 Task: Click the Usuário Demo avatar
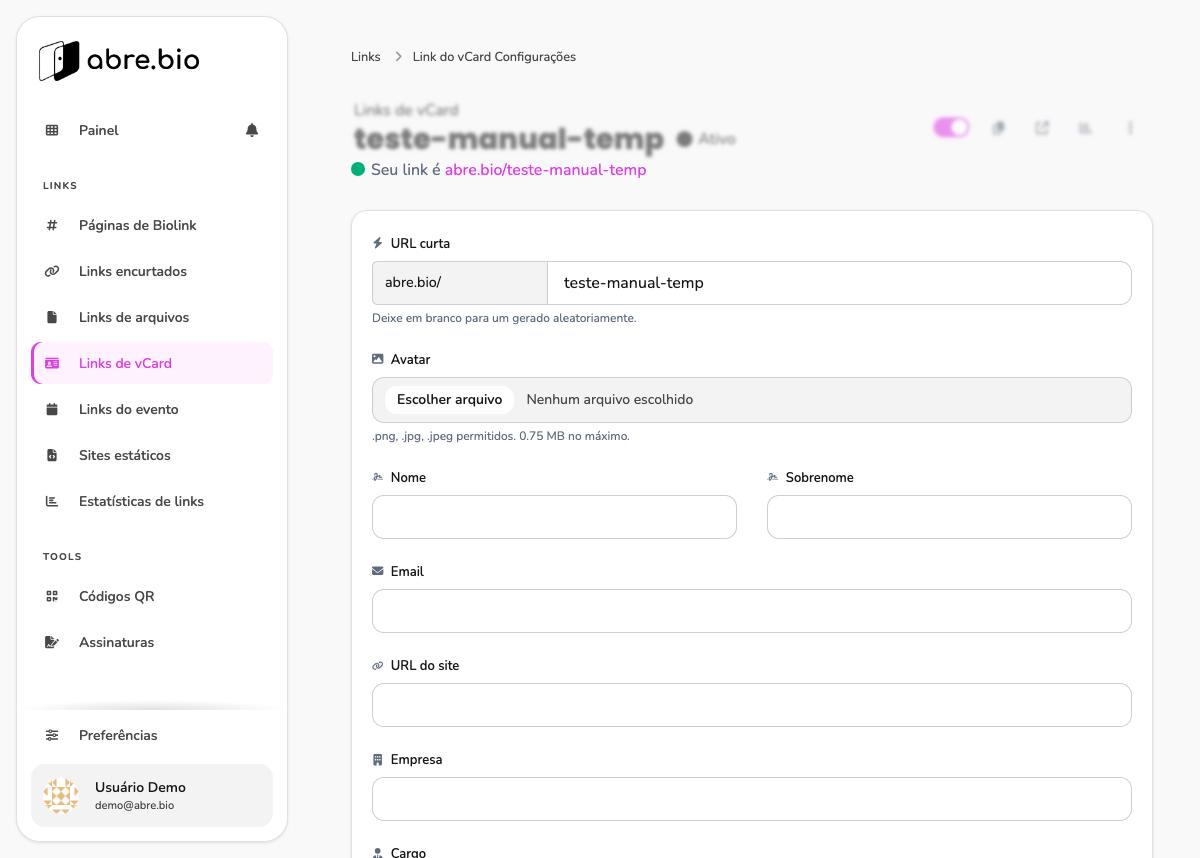pyautogui.click(x=62, y=796)
